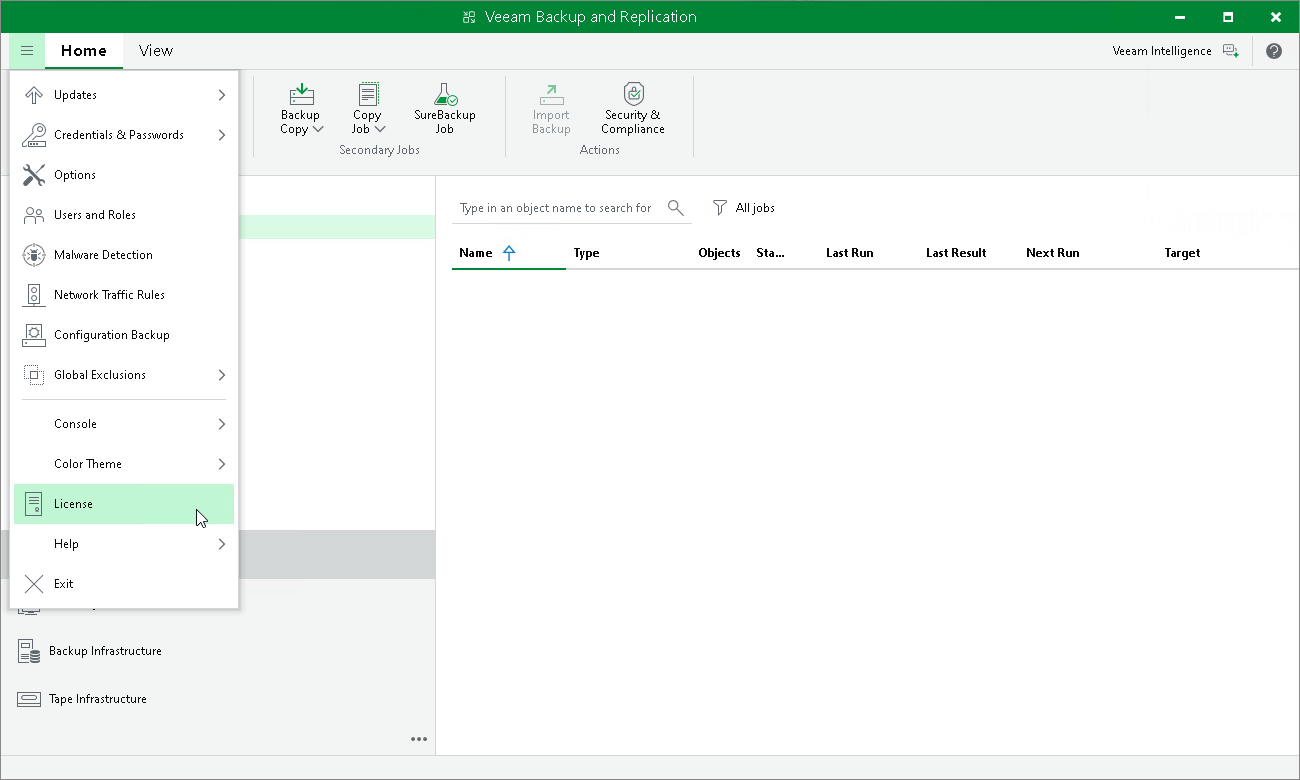Switch to the View ribbon tab
1300x780 pixels.
tap(156, 51)
